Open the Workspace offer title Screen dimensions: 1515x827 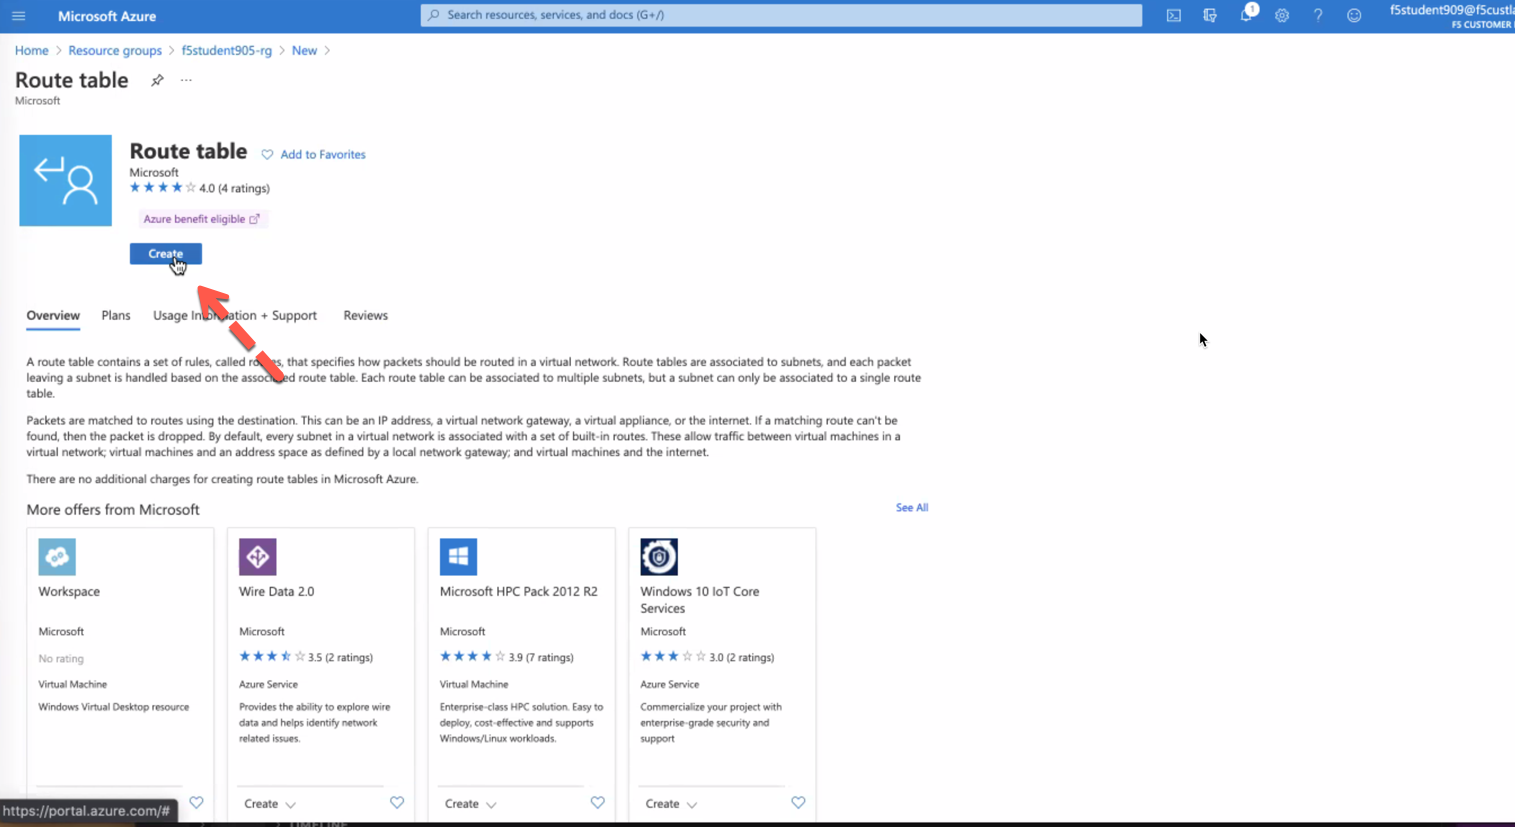(69, 592)
